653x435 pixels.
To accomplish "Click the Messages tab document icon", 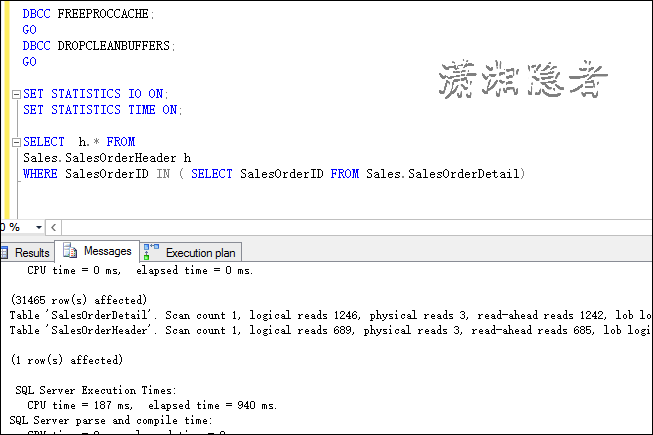I will tap(71, 251).
